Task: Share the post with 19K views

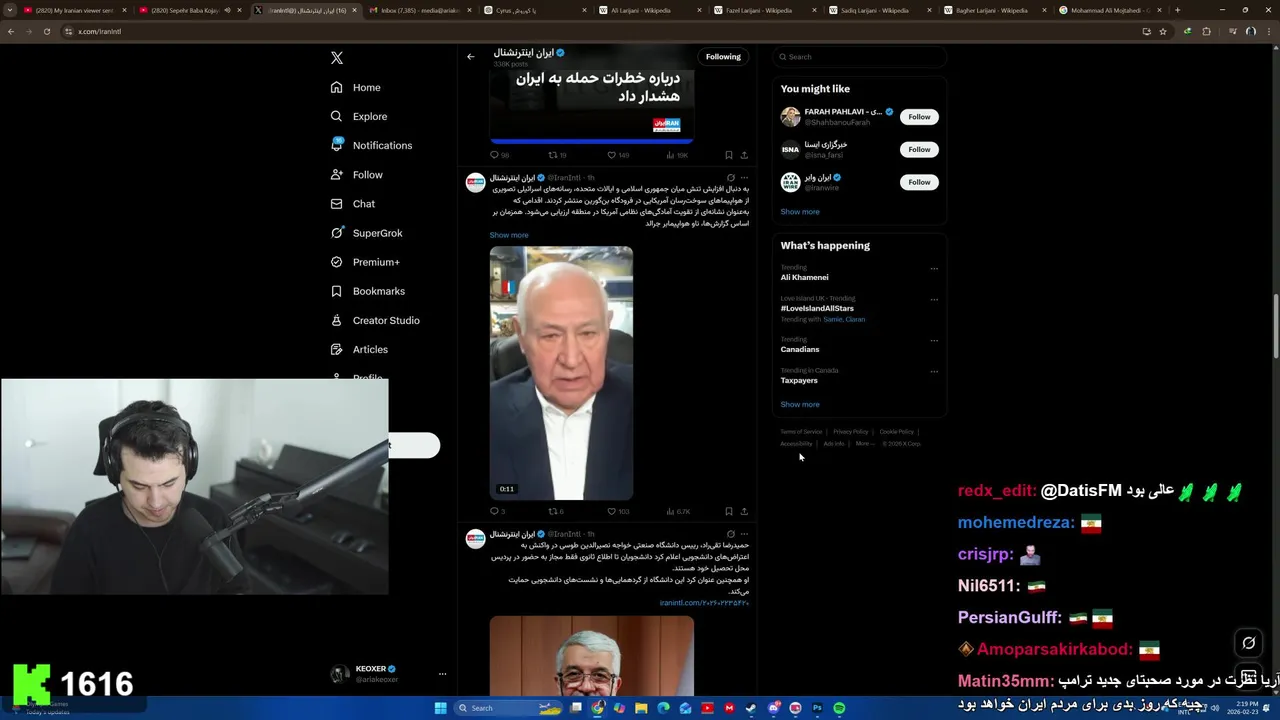Action: click(x=744, y=155)
